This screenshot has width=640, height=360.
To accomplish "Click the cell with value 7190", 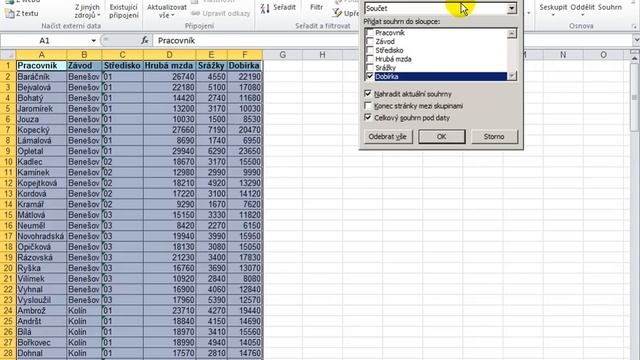I will [x=211, y=130].
